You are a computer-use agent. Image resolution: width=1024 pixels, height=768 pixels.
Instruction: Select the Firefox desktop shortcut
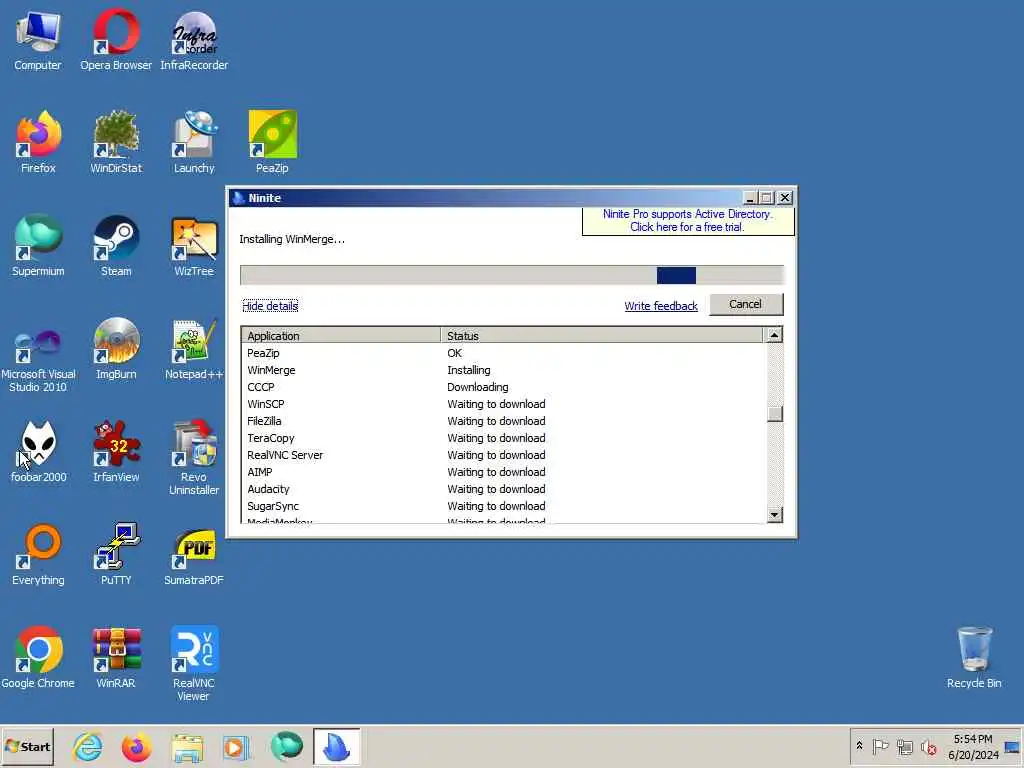pos(38,142)
